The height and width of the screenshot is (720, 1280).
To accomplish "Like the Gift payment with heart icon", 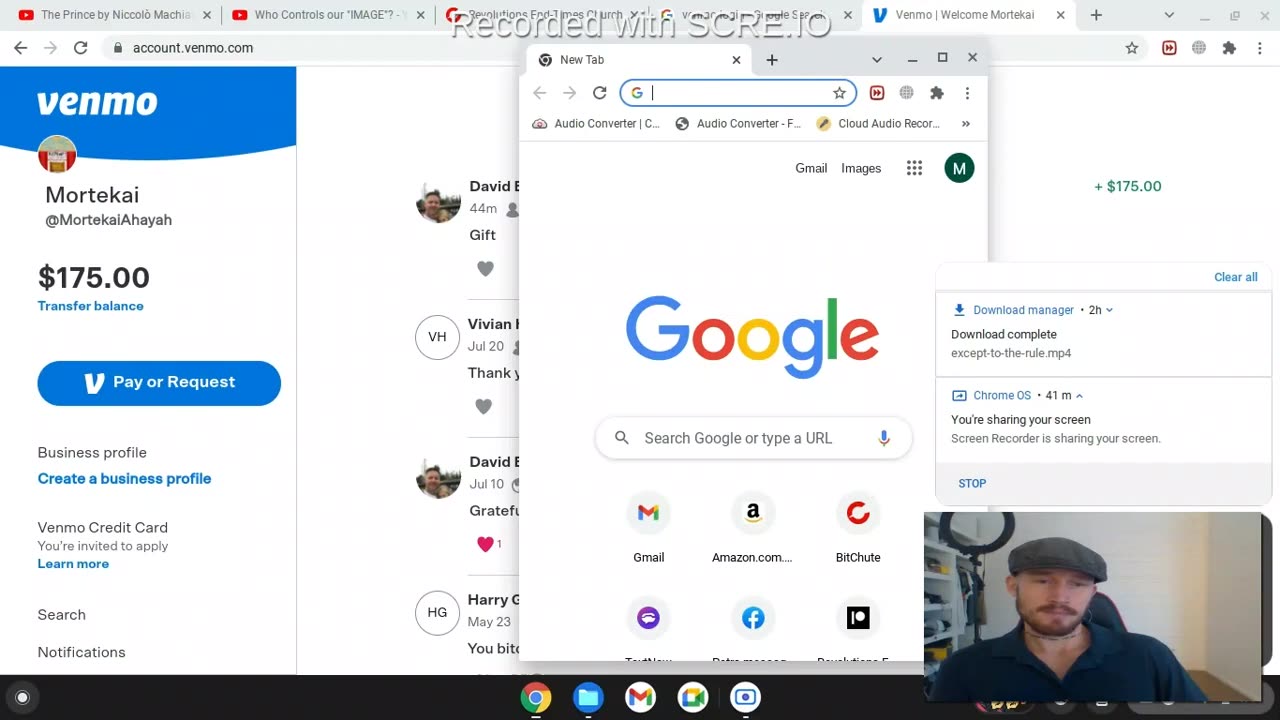I will click(x=485, y=268).
